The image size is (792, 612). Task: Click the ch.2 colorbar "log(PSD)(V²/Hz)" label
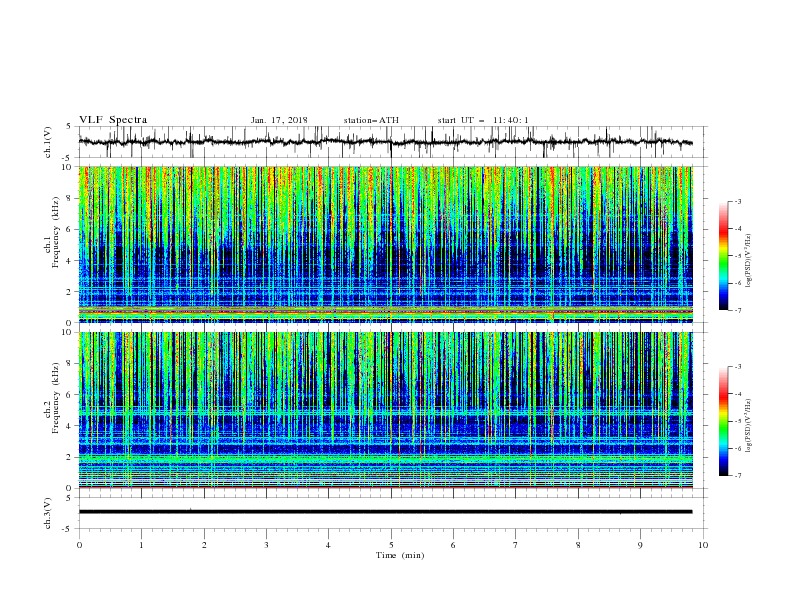[749, 426]
